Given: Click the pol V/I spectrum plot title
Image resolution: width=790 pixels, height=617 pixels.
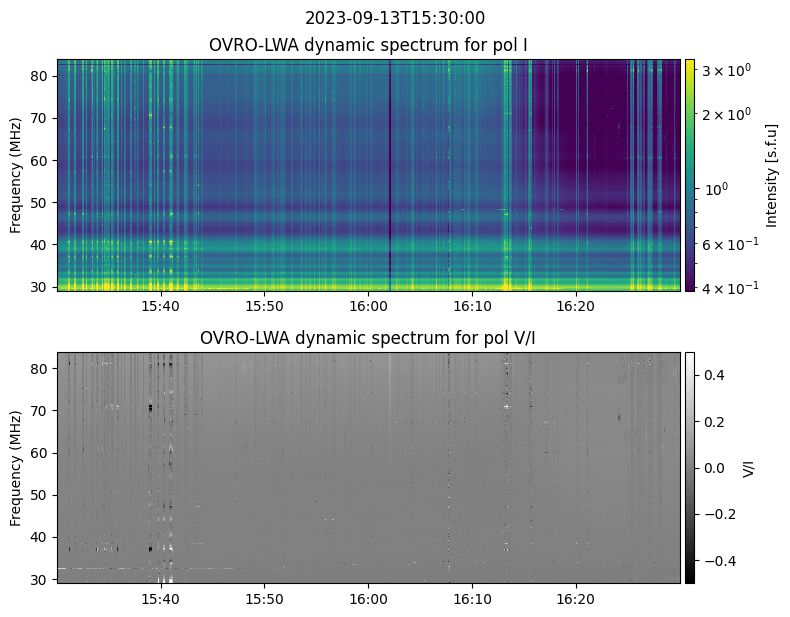Looking at the screenshot, I should [368, 337].
